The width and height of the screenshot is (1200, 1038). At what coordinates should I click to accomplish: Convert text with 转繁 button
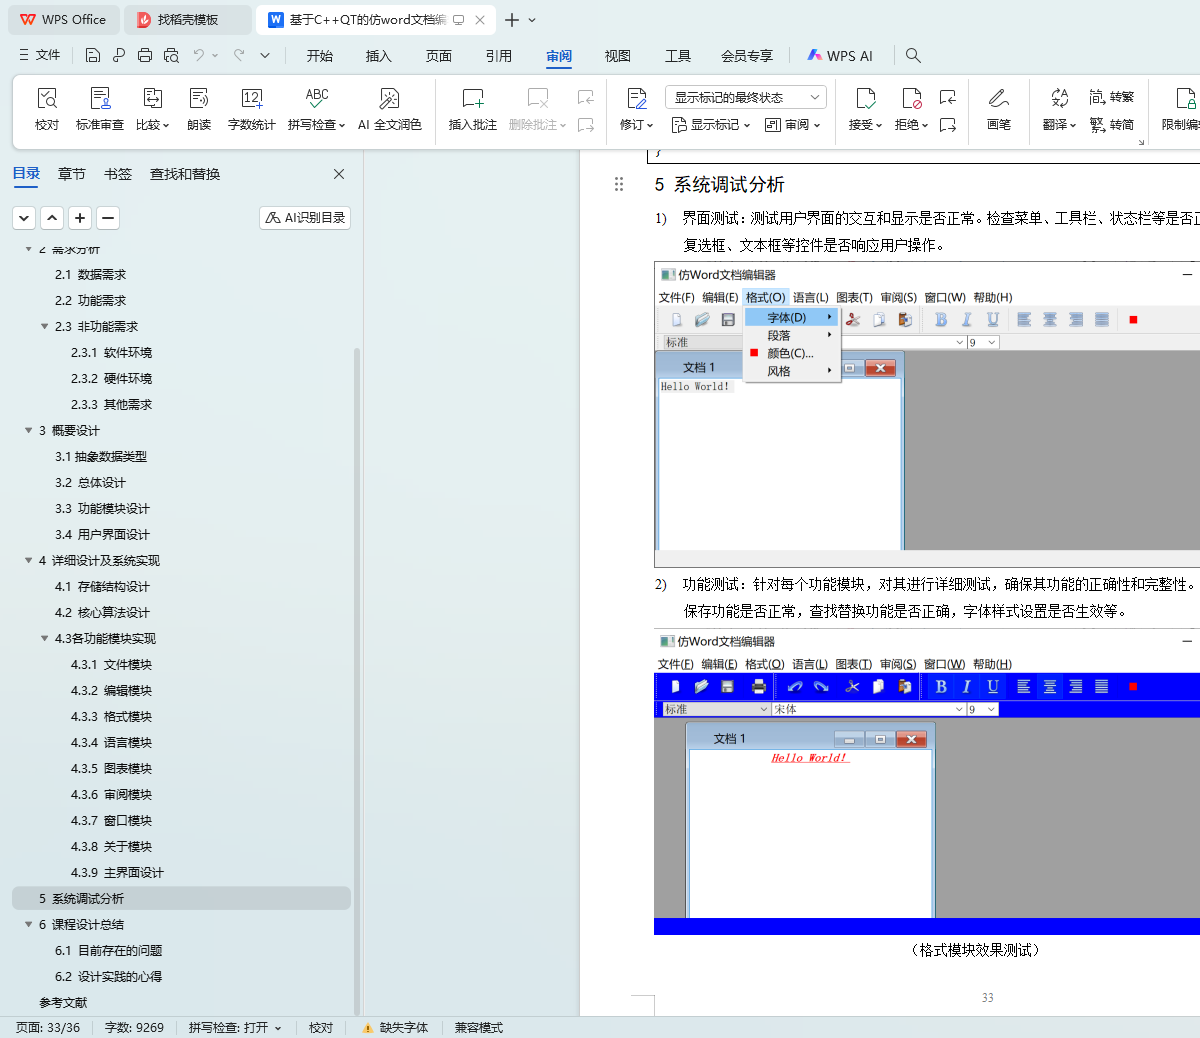[1112, 97]
